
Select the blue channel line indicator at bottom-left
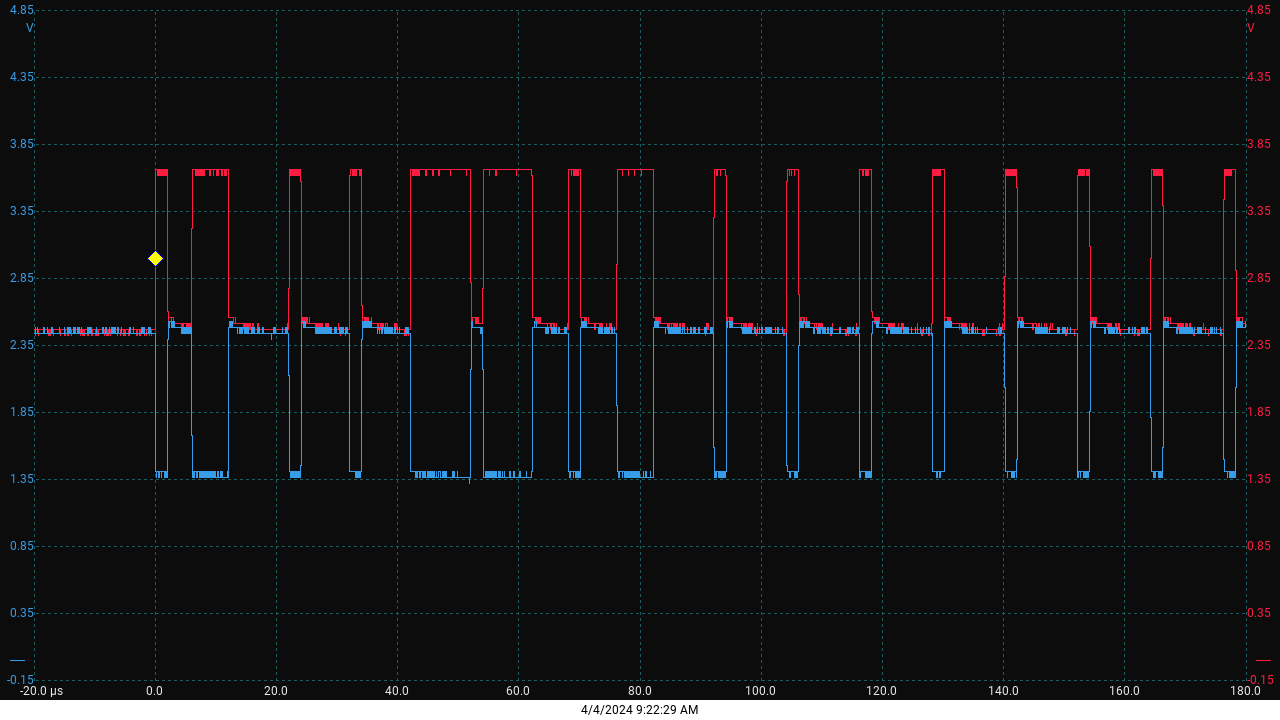point(17,660)
